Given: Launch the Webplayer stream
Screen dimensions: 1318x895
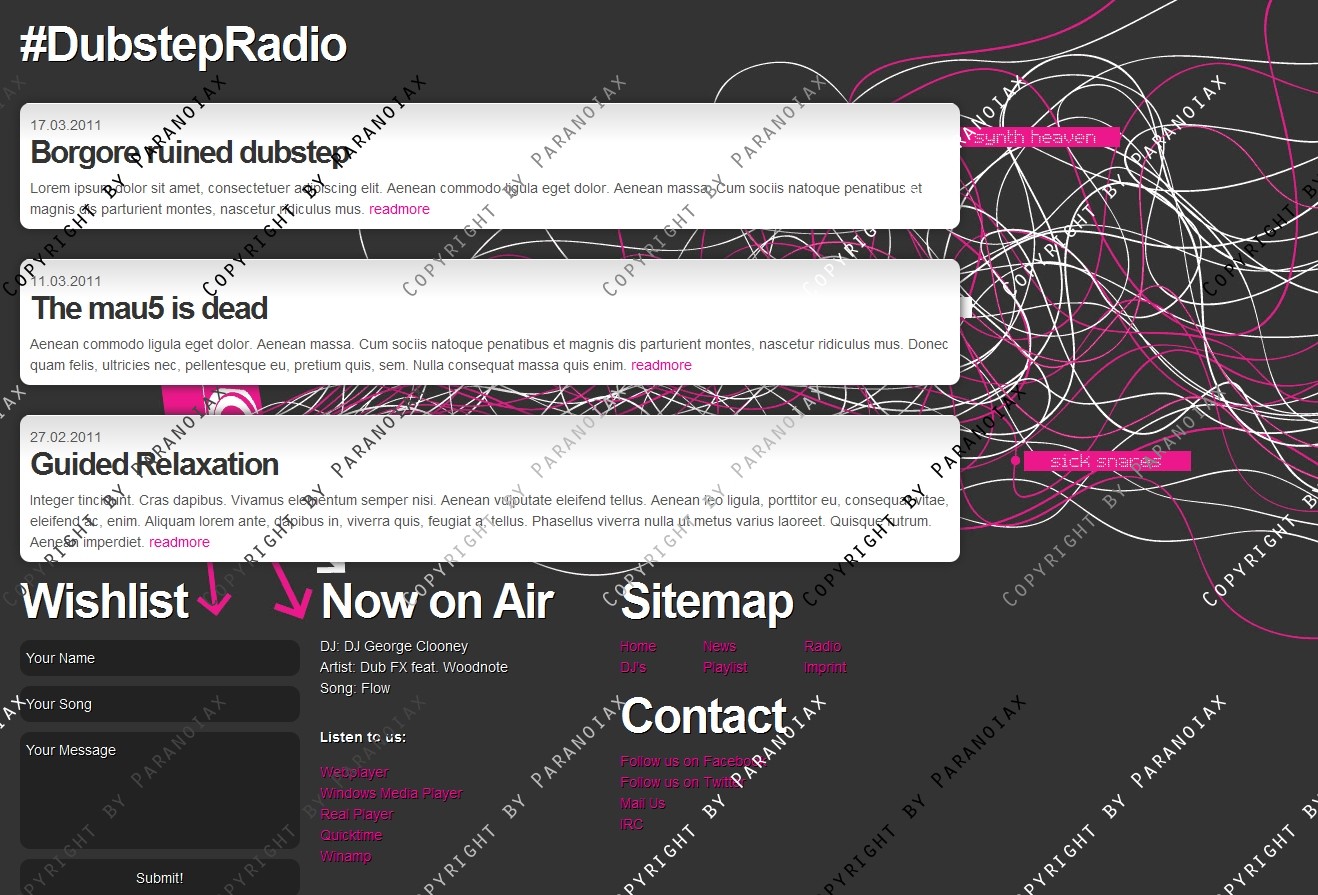Looking at the screenshot, I should coord(354,772).
